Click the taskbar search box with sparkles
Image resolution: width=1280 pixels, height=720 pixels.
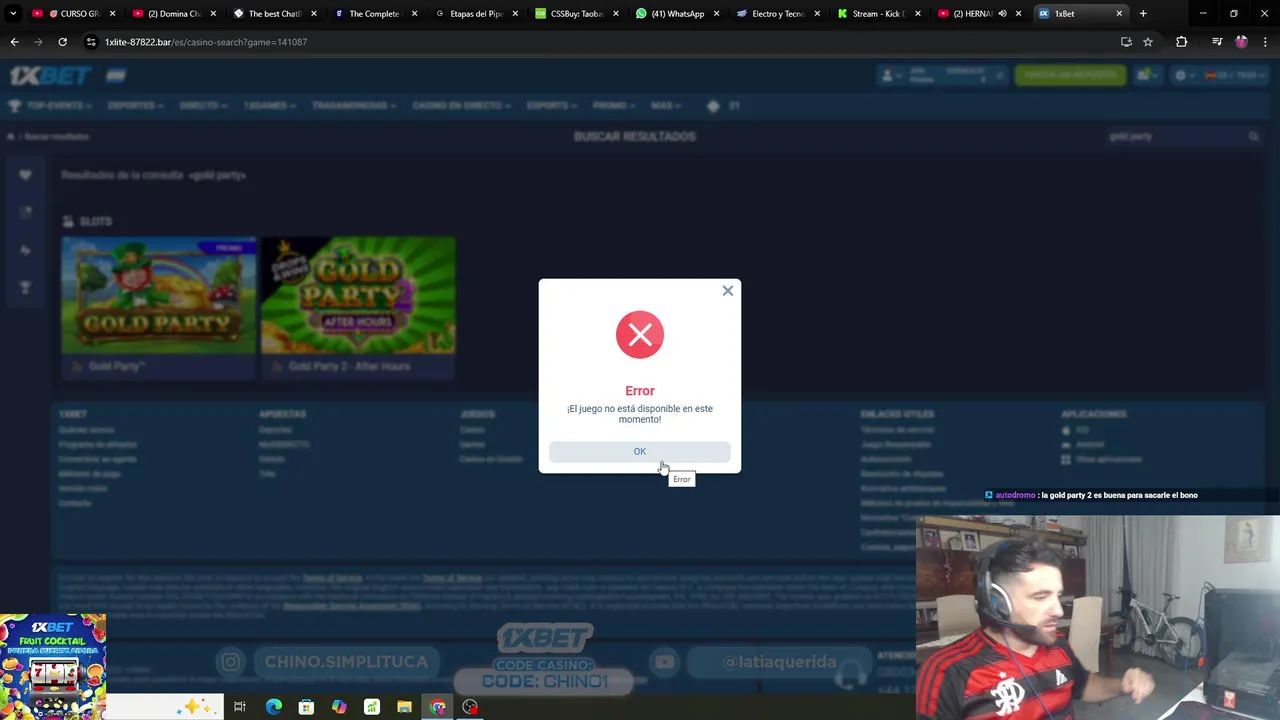coord(165,707)
